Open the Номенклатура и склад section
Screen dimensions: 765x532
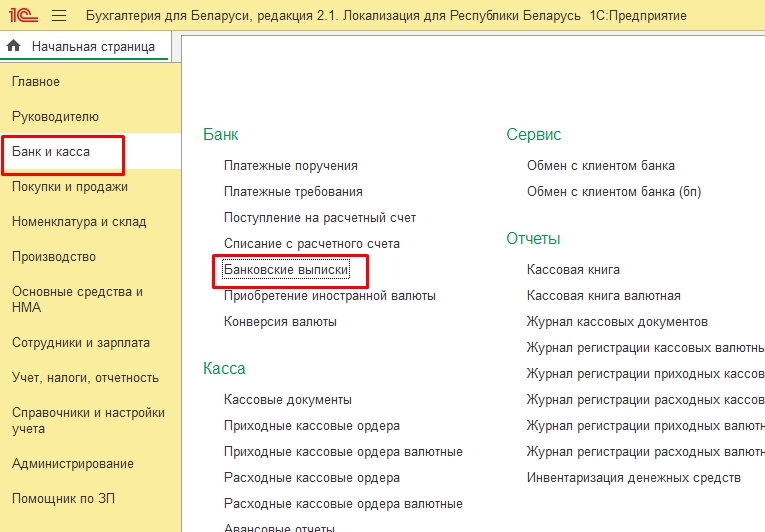pos(79,222)
